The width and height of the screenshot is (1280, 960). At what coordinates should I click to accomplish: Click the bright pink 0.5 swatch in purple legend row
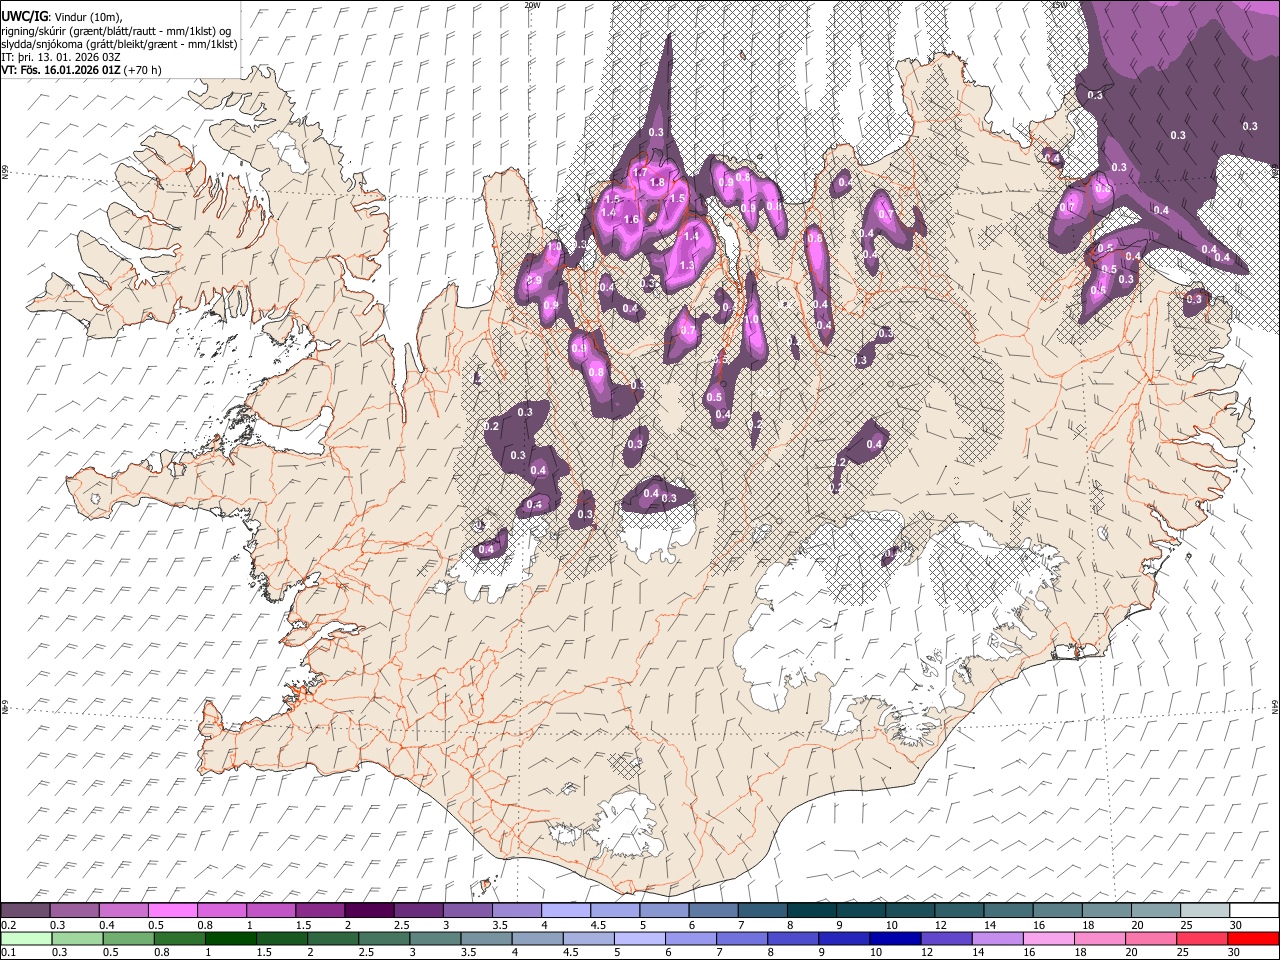pyautogui.click(x=173, y=910)
